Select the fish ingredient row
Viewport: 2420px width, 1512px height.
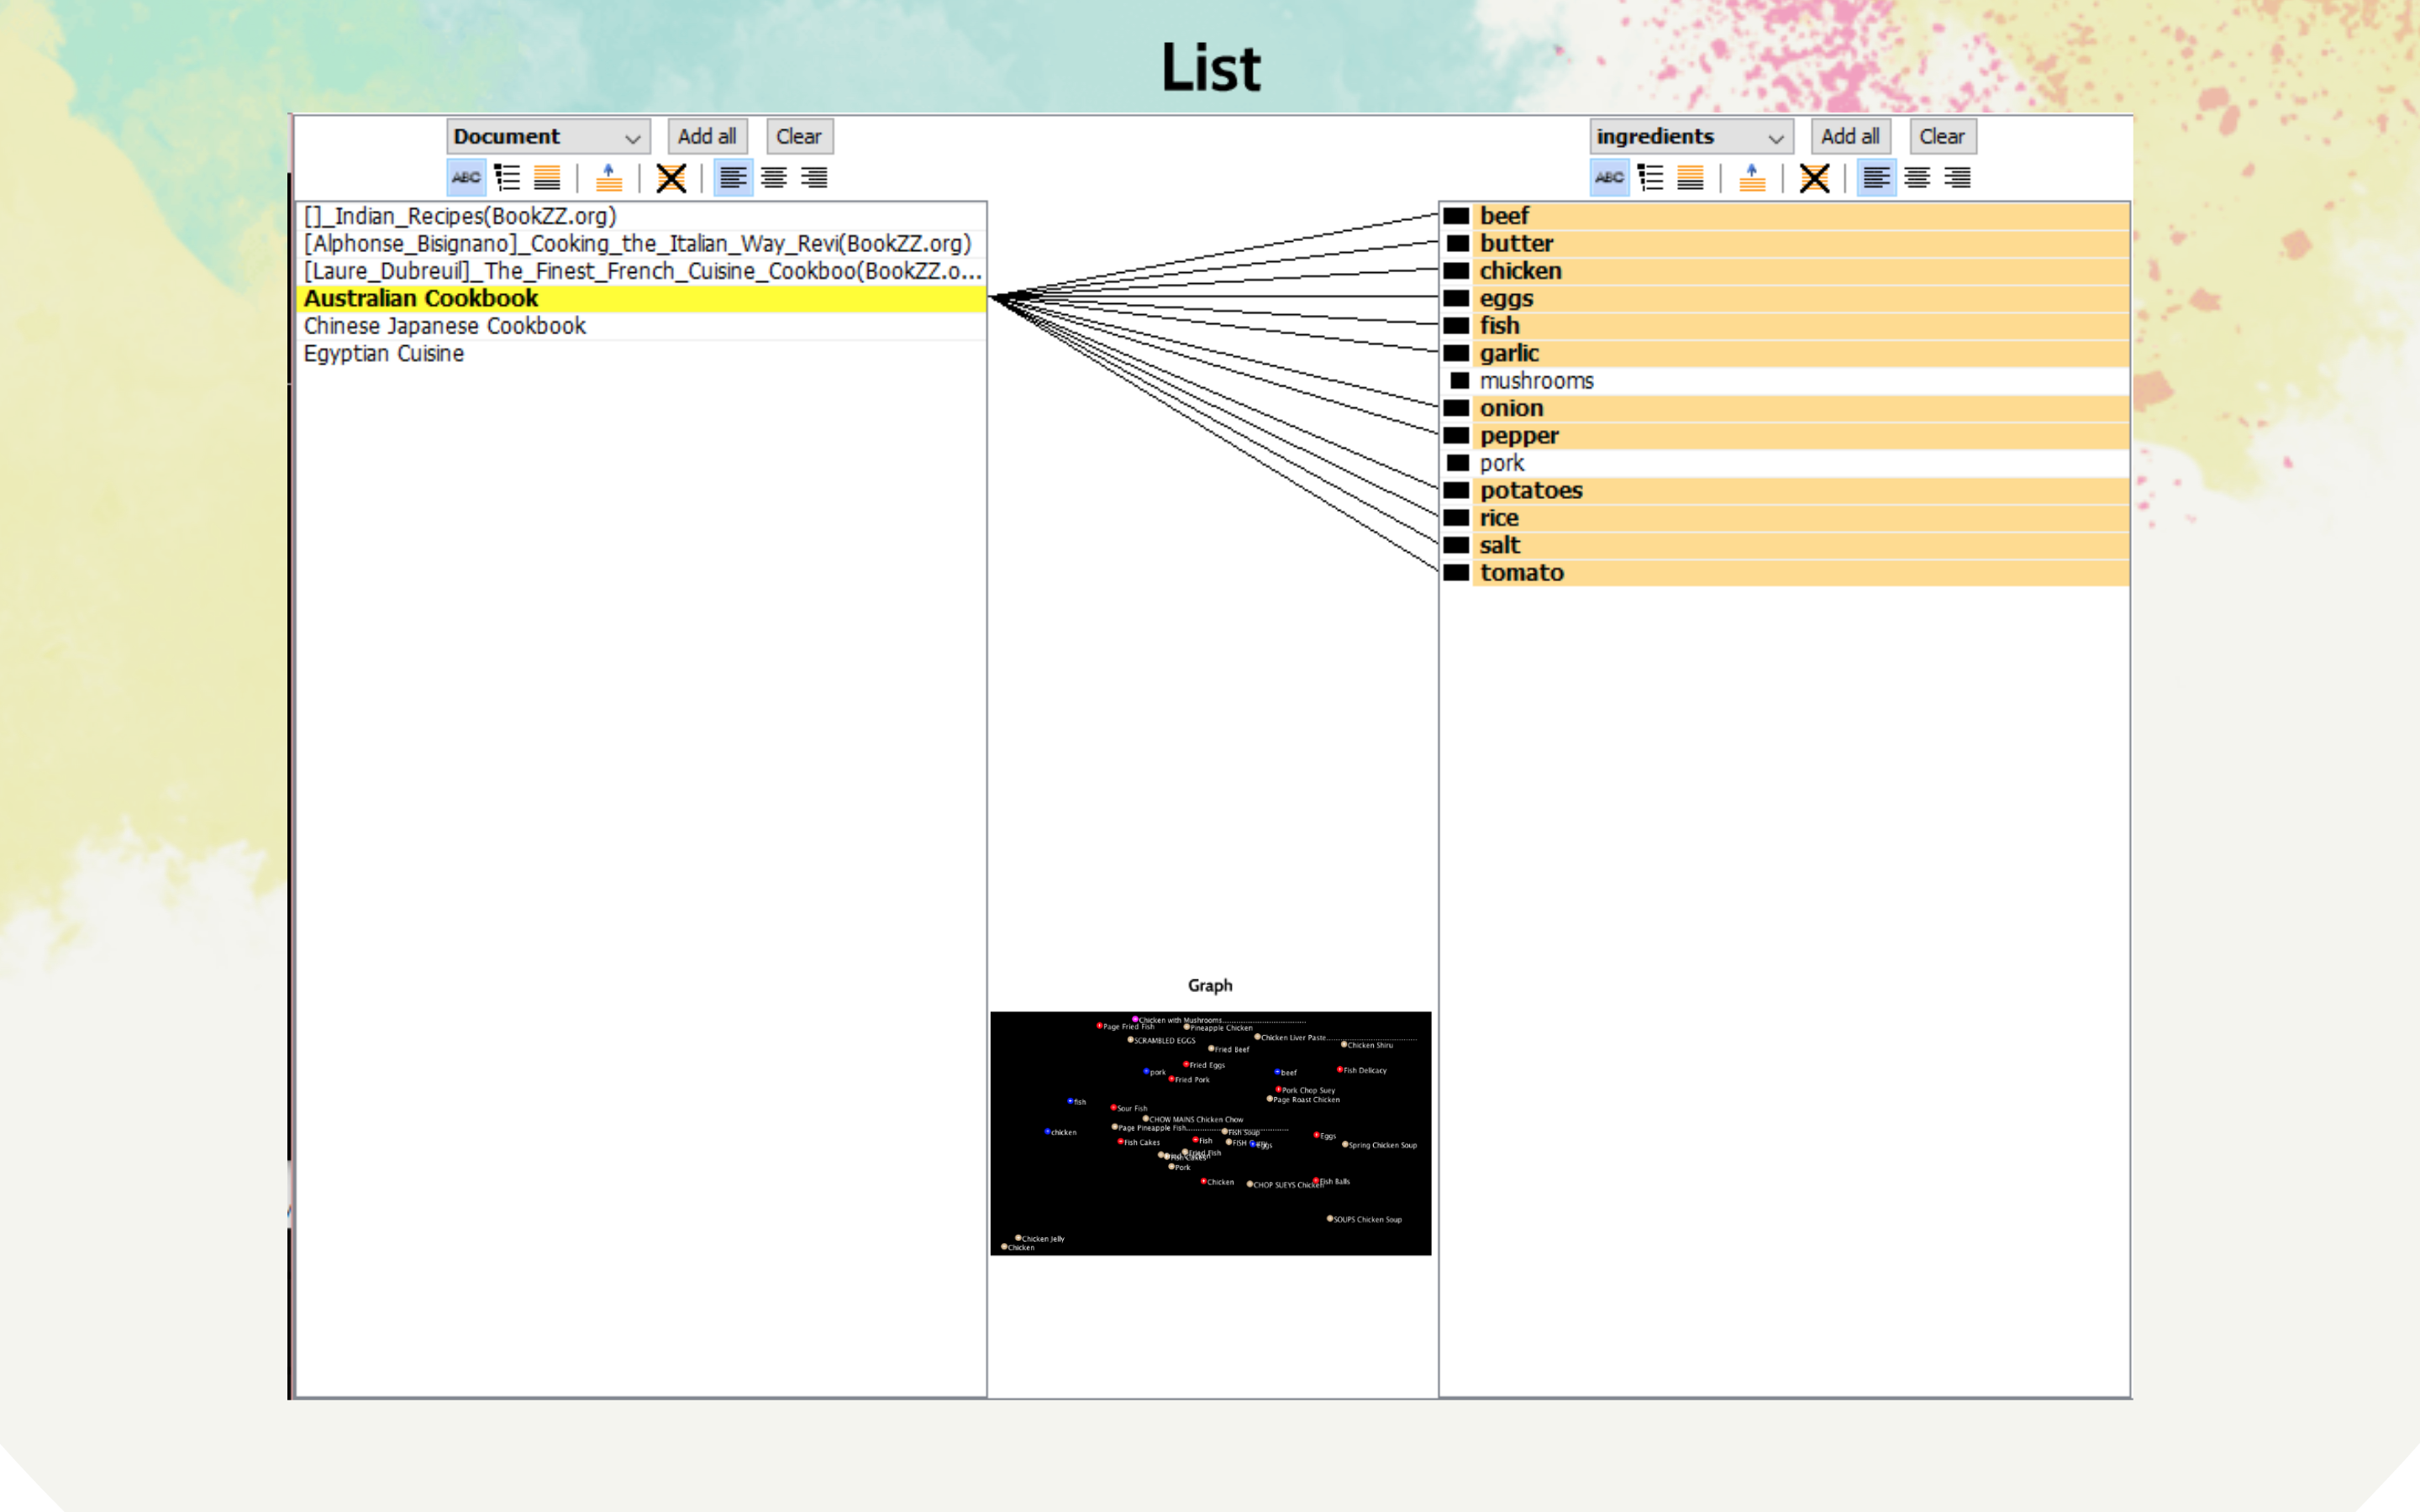1785,326
